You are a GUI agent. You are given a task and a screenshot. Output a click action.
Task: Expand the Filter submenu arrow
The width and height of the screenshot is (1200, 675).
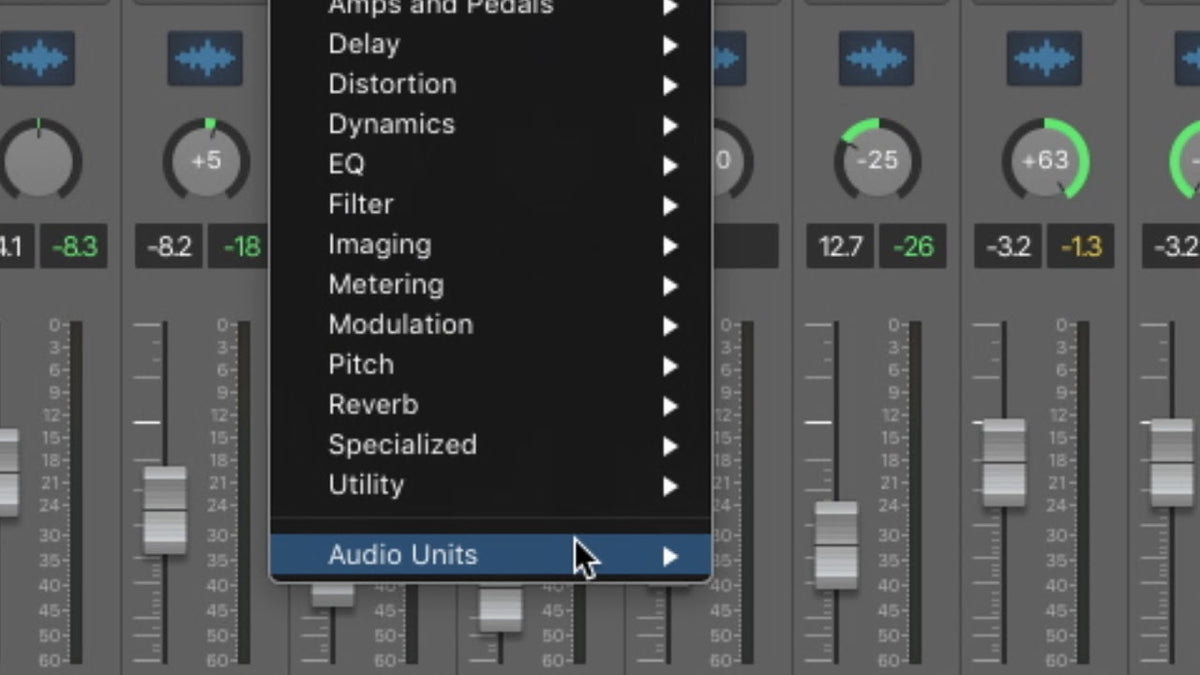point(670,206)
